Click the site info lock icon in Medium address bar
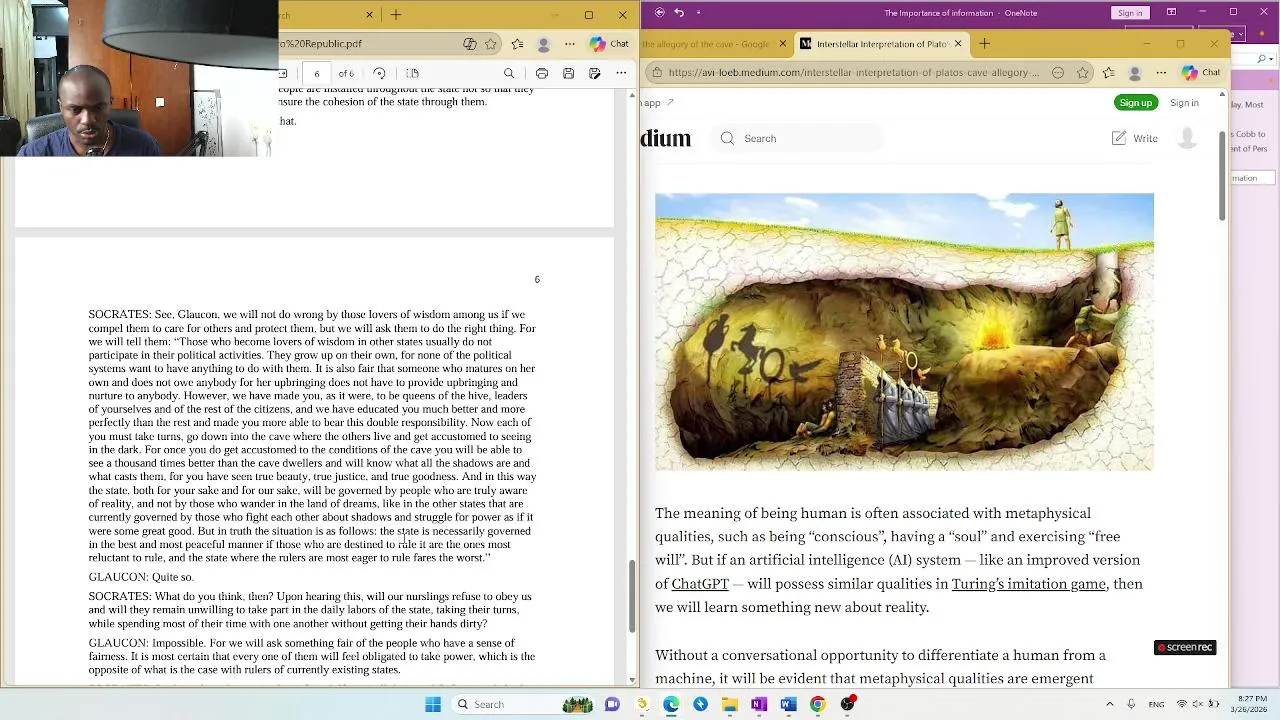 (656, 73)
